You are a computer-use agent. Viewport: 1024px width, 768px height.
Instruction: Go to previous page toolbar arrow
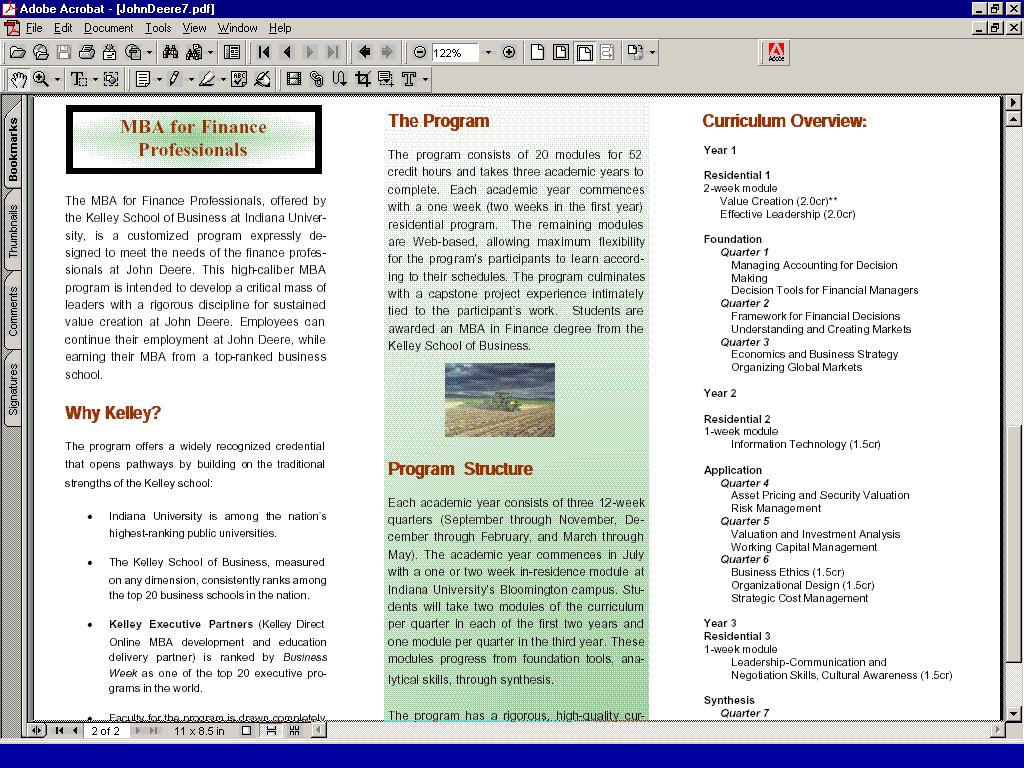pyautogui.click(x=287, y=52)
